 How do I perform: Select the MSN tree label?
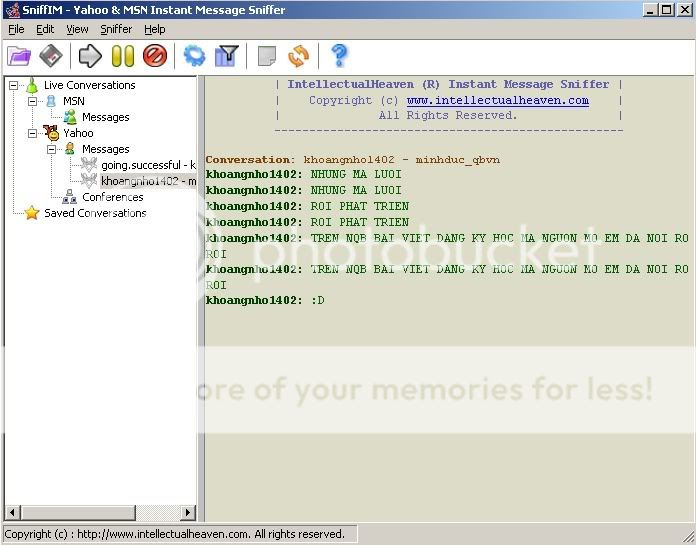point(74,101)
